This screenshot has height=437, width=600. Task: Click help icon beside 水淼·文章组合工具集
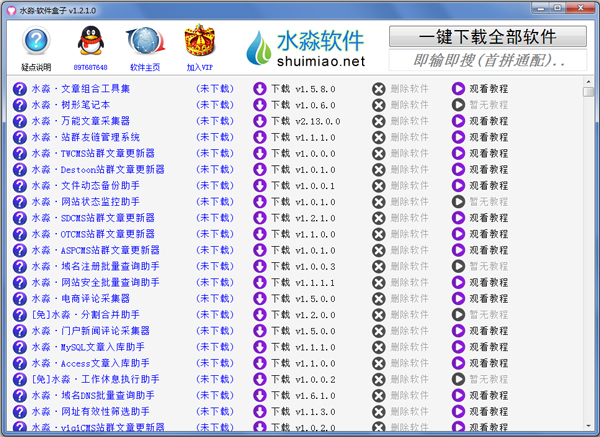[x=19, y=89]
